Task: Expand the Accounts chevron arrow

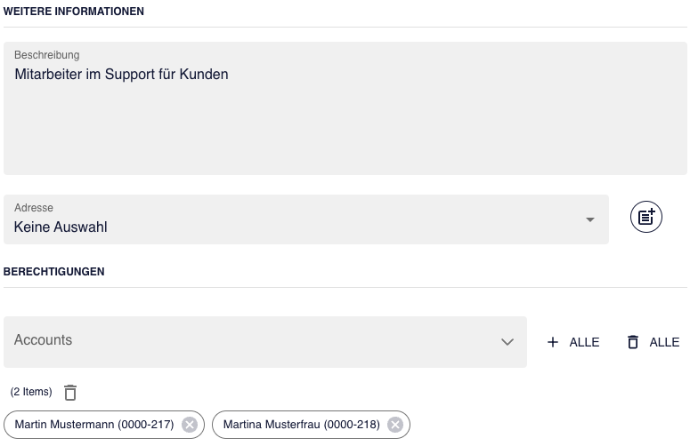Action: [507, 342]
